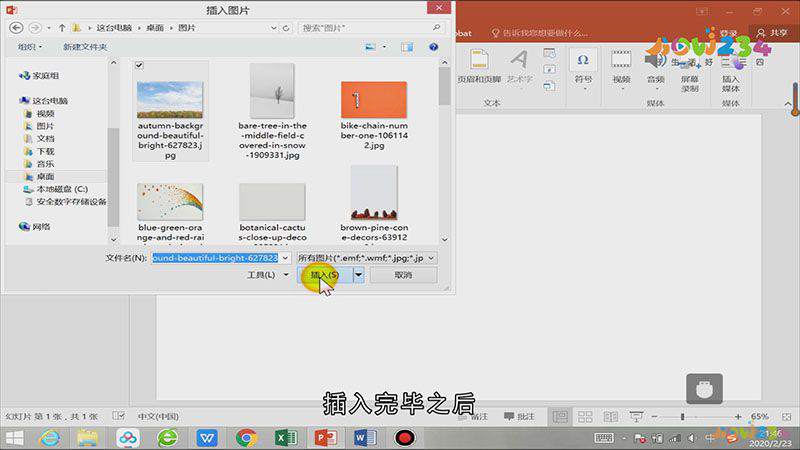The height and width of the screenshot is (450, 800).
Task: Click zoom out minus button
Action: pos(655,417)
